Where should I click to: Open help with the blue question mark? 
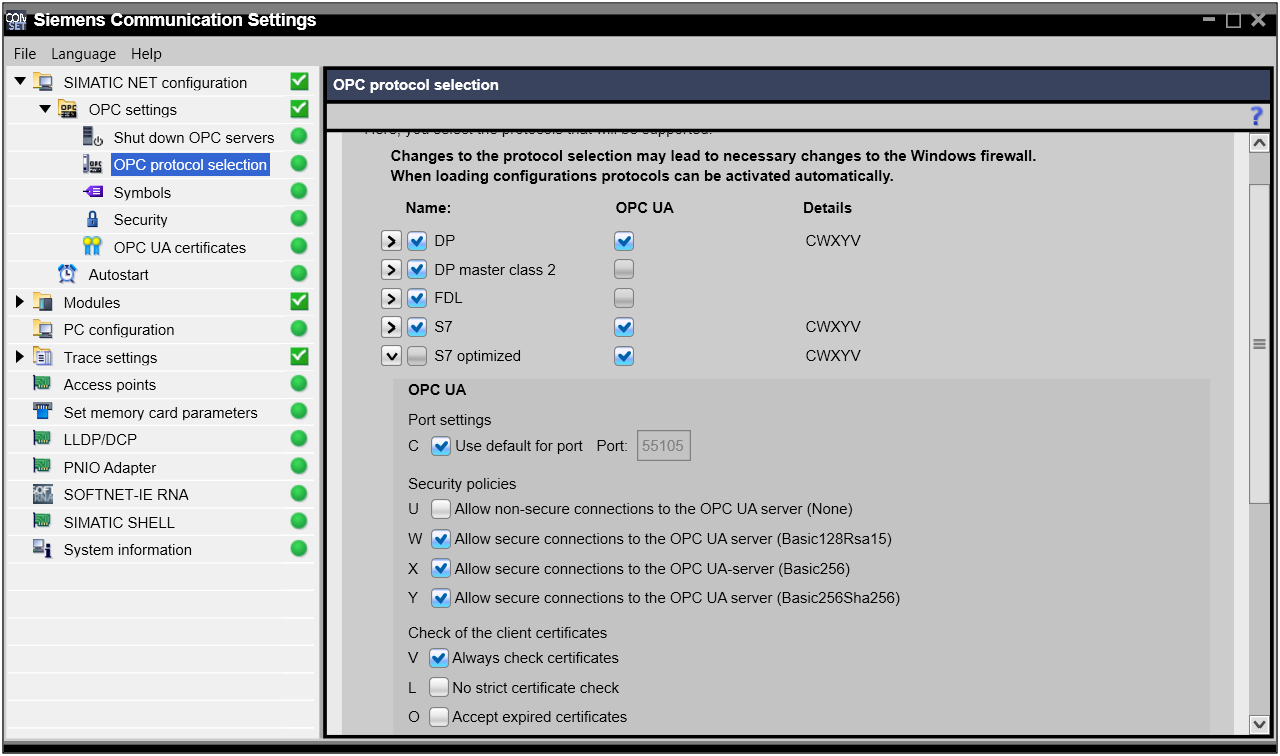click(x=1257, y=116)
